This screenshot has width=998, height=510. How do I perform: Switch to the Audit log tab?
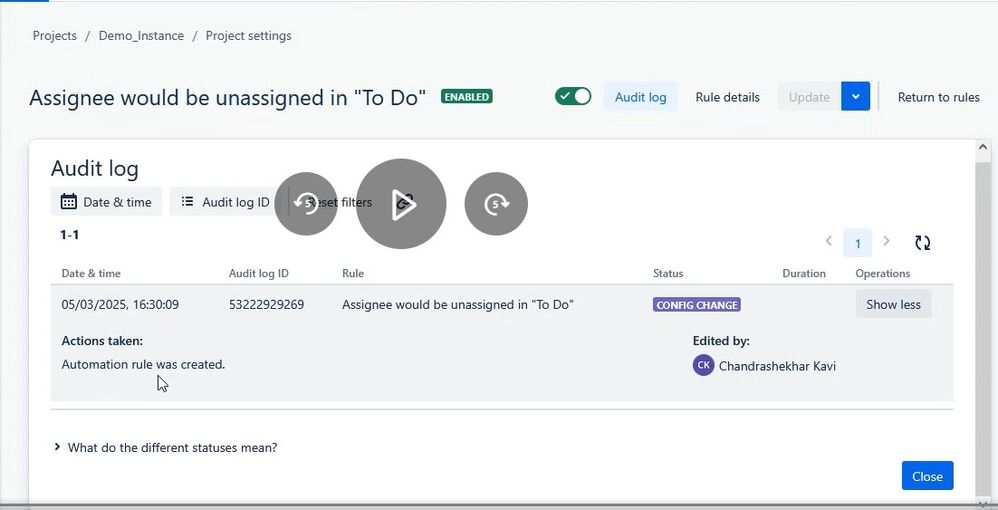640,97
